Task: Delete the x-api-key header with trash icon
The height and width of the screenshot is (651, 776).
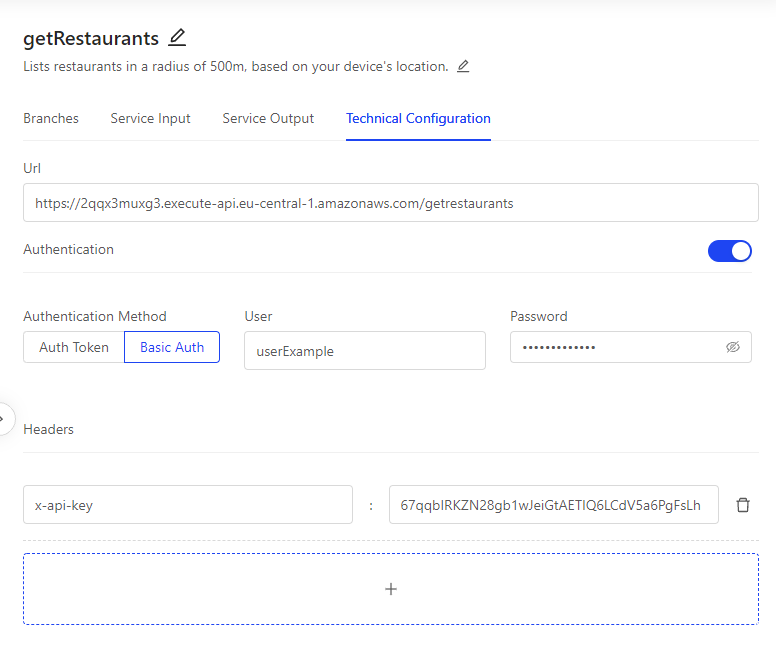Action: [743, 505]
